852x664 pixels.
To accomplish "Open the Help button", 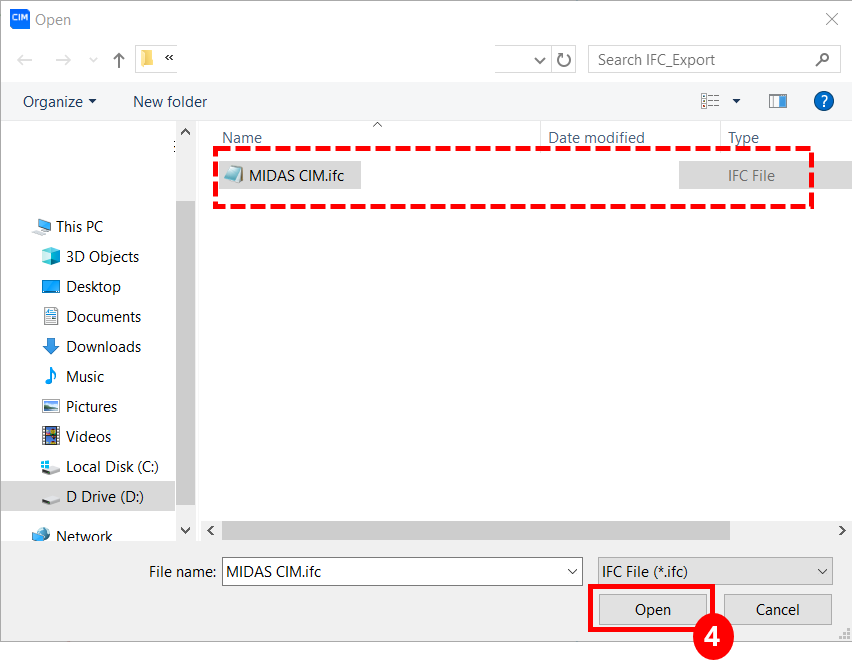I will 824,101.
